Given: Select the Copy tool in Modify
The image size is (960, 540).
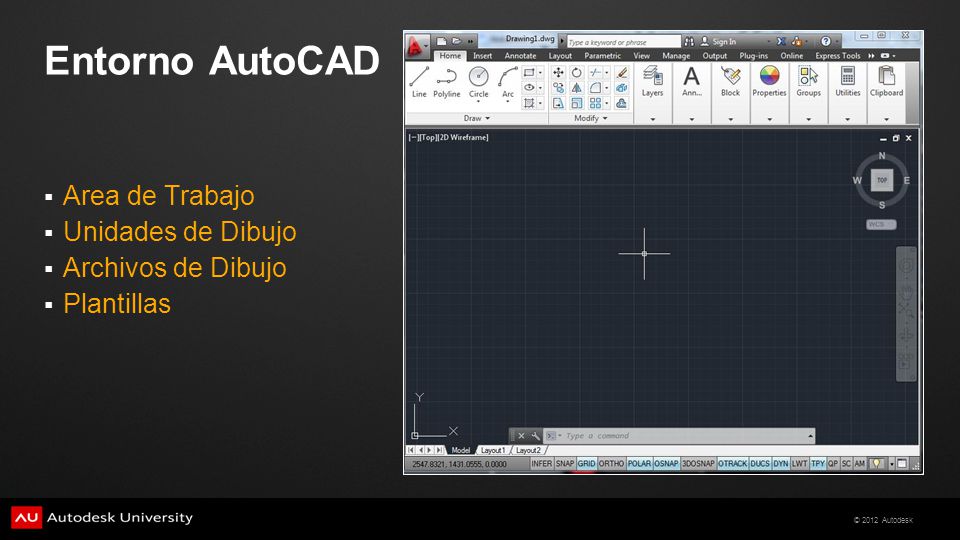Looking at the screenshot, I should [x=558, y=88].
